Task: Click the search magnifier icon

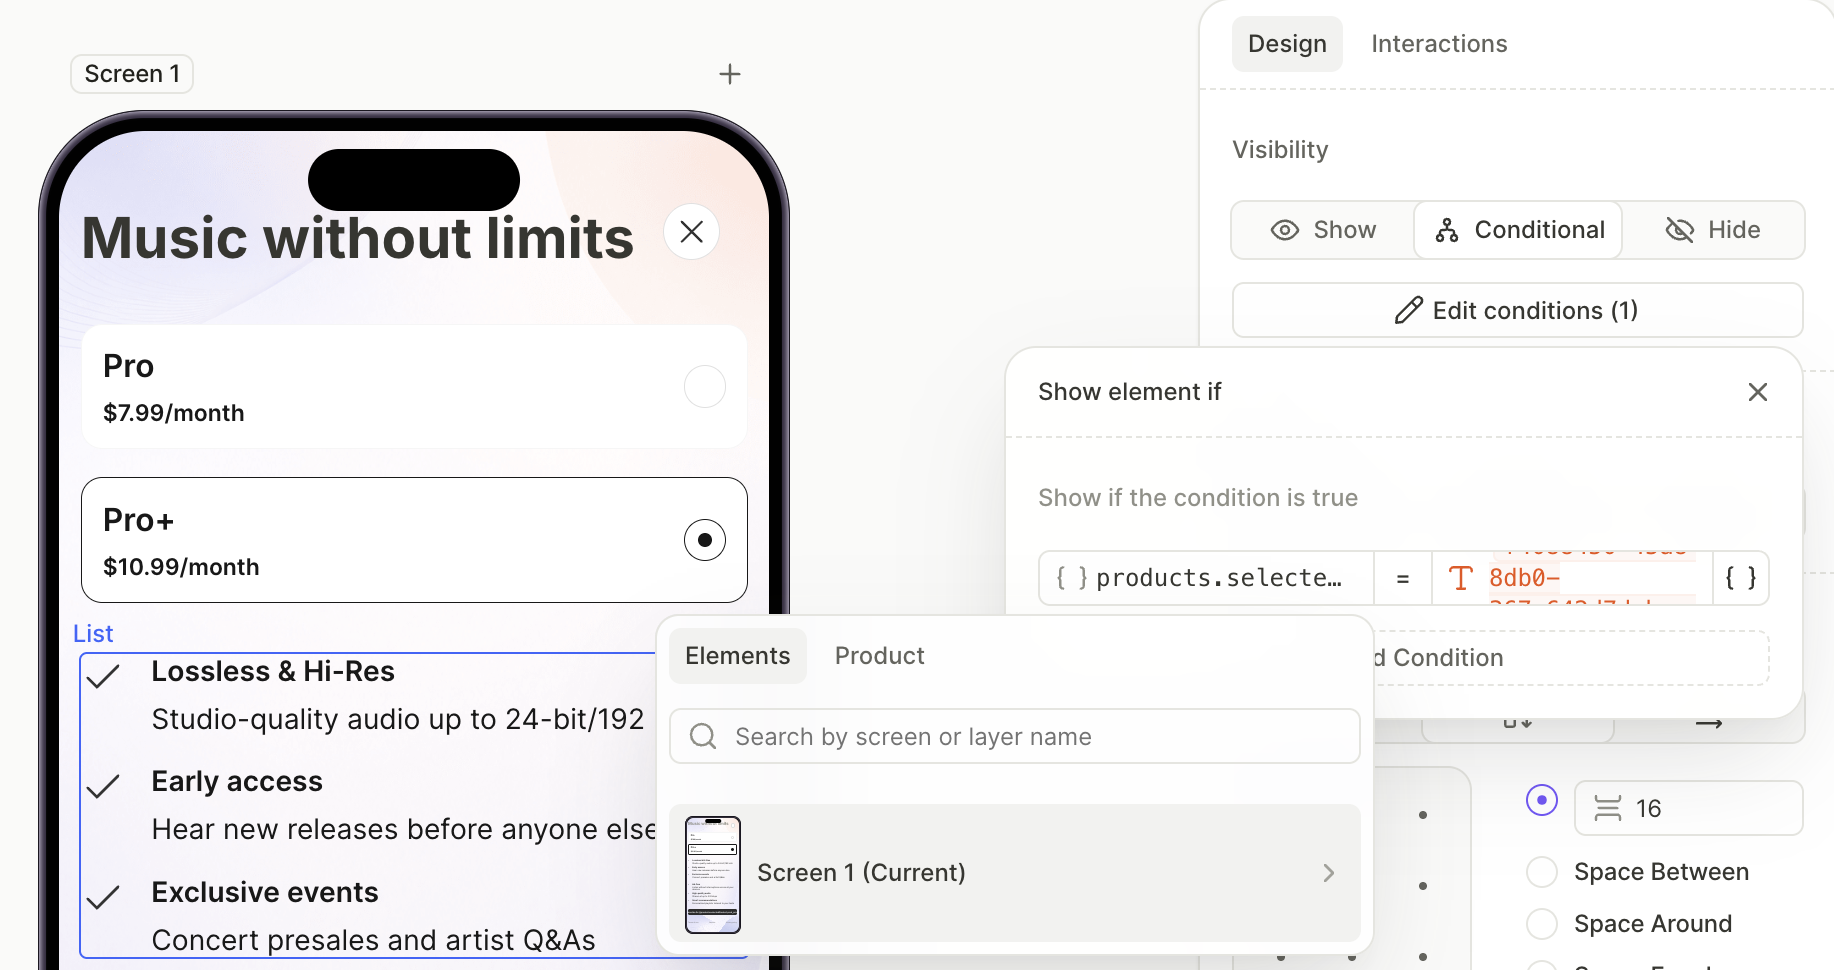Action: pyautogui.click(x=703, y=737)
